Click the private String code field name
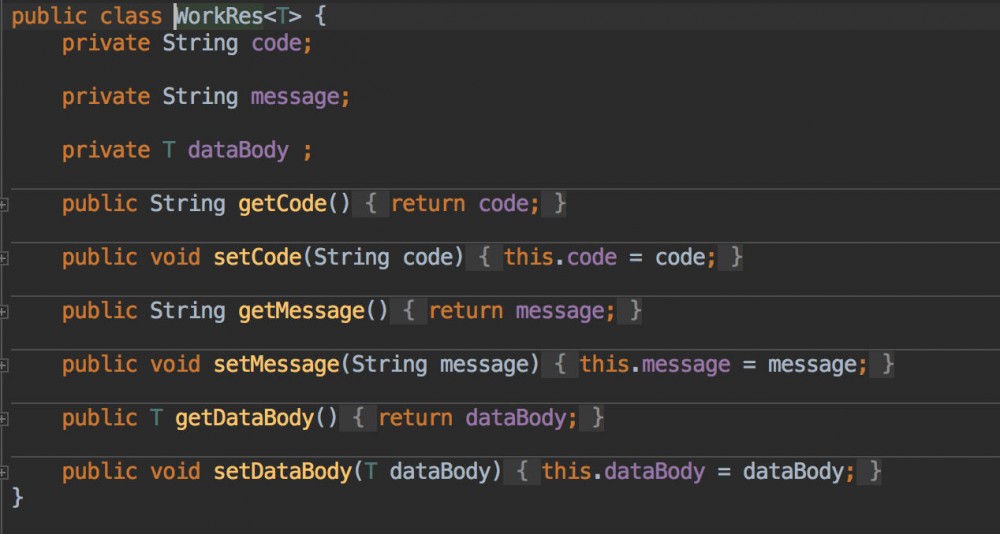Image resolution: width=1000 pixels, height=534 pixels. 282,43
